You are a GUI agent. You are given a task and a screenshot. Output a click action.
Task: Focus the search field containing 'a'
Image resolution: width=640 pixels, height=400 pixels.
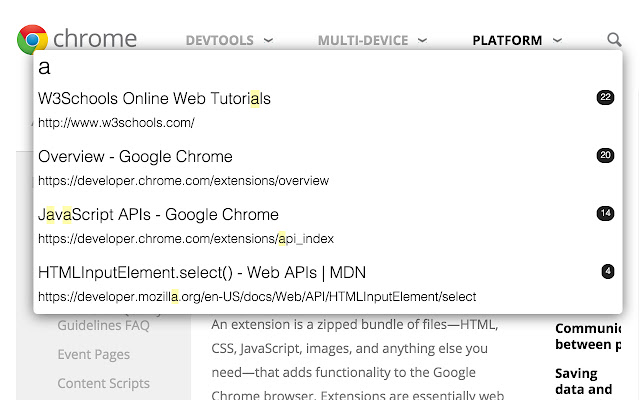[328, 67]
